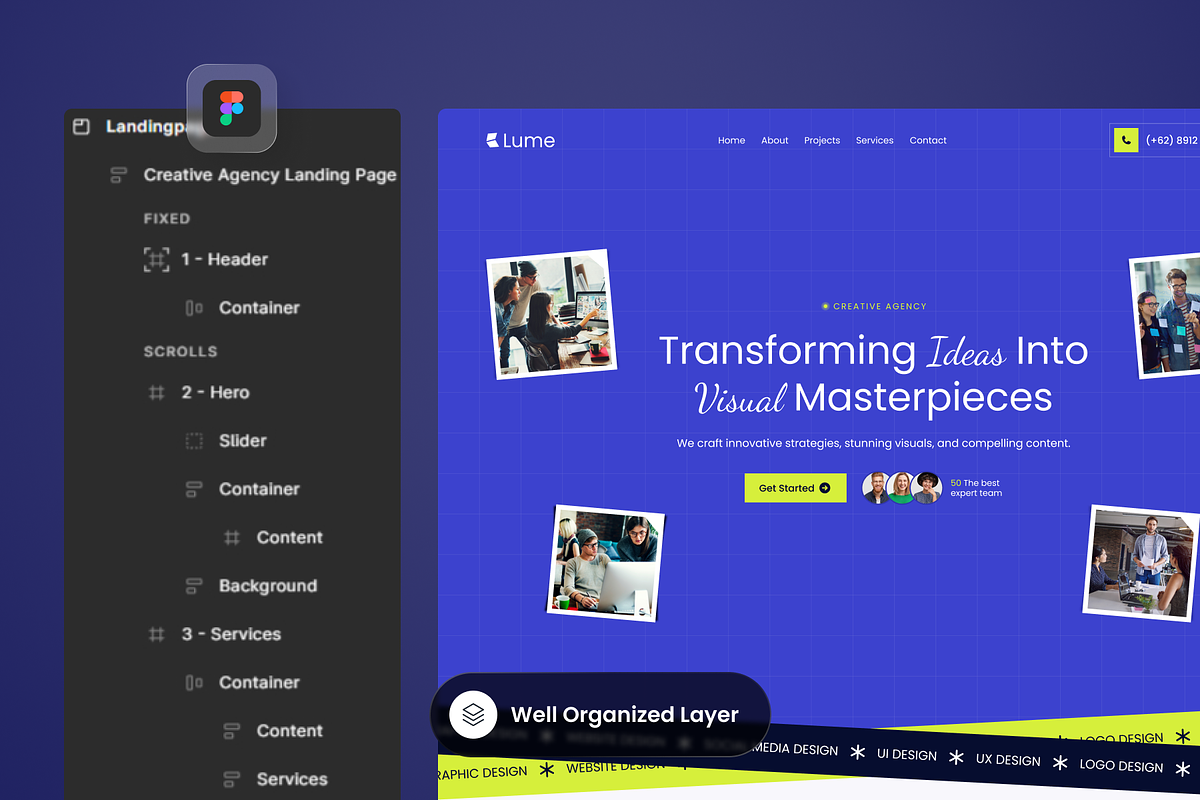Image resolution: width=1200 pixels, height=800 pixels.
Task: Open the Contact nav link
Action: (928, 141)
